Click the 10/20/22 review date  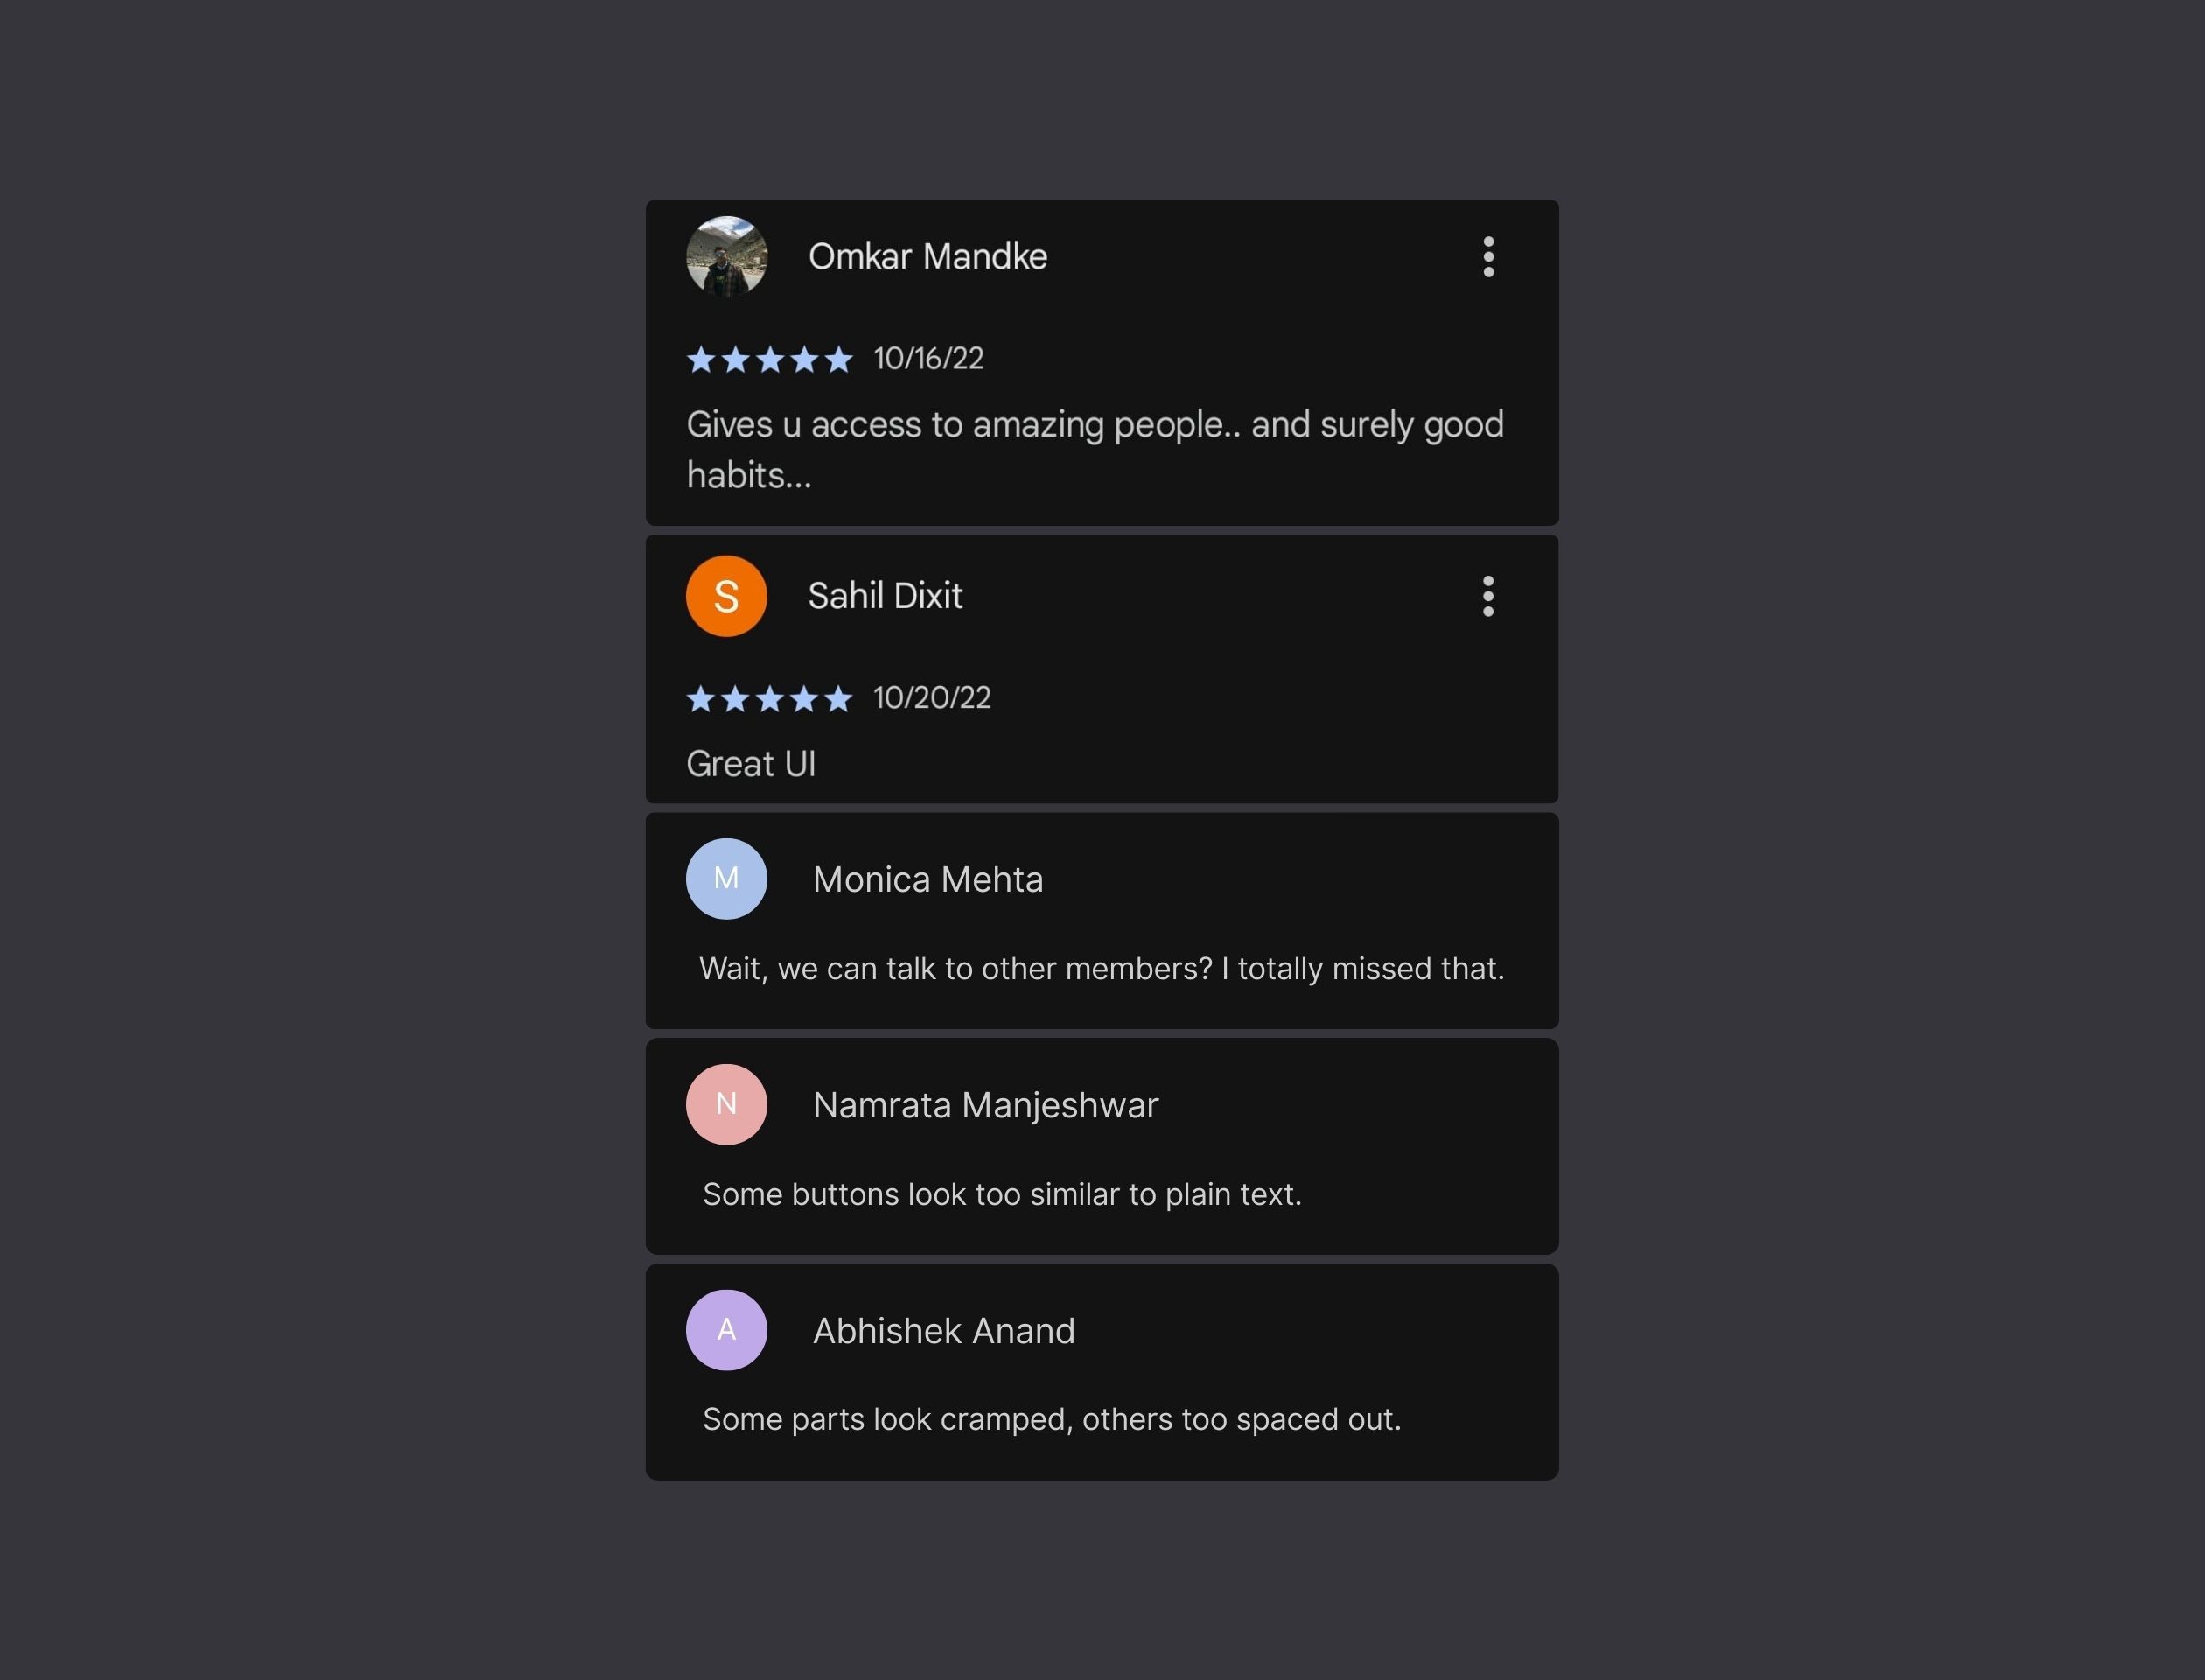(931, 697)
